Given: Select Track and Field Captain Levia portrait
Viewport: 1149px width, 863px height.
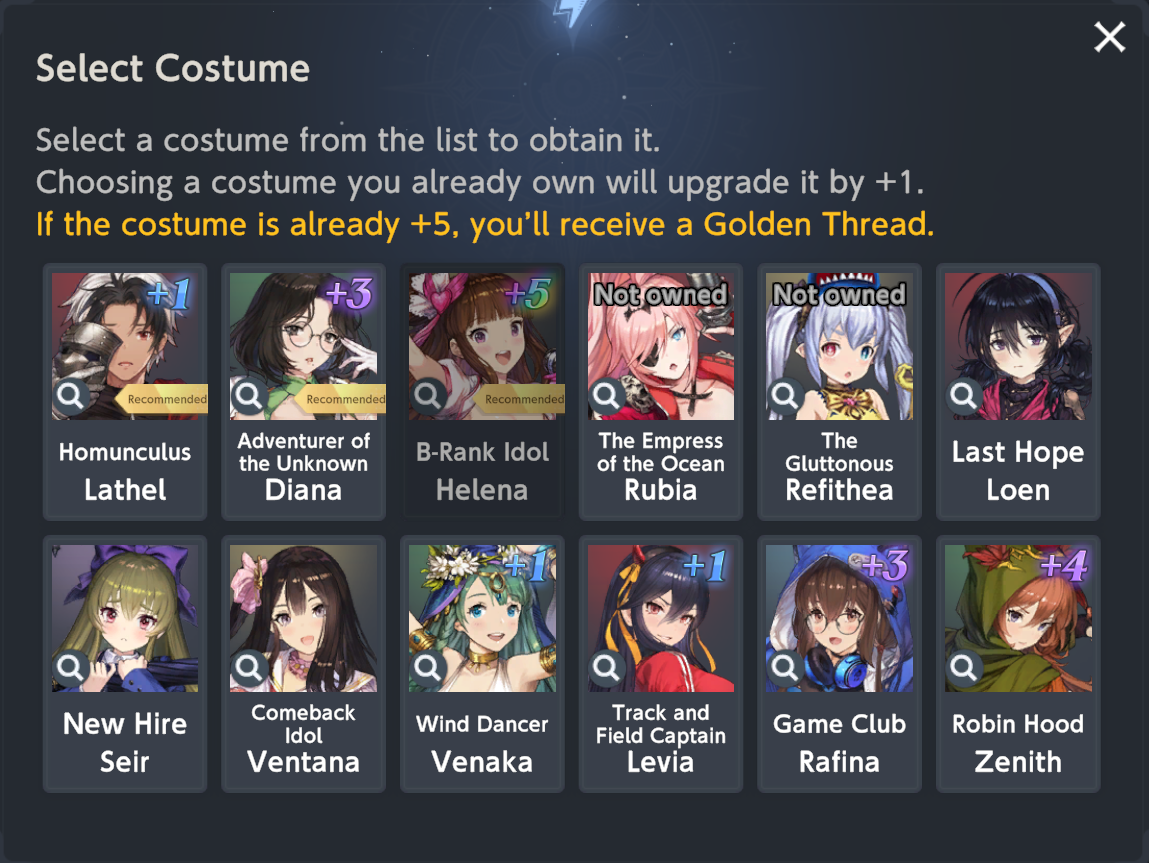Looking at the screenshot, I should [x=660, y=618].
